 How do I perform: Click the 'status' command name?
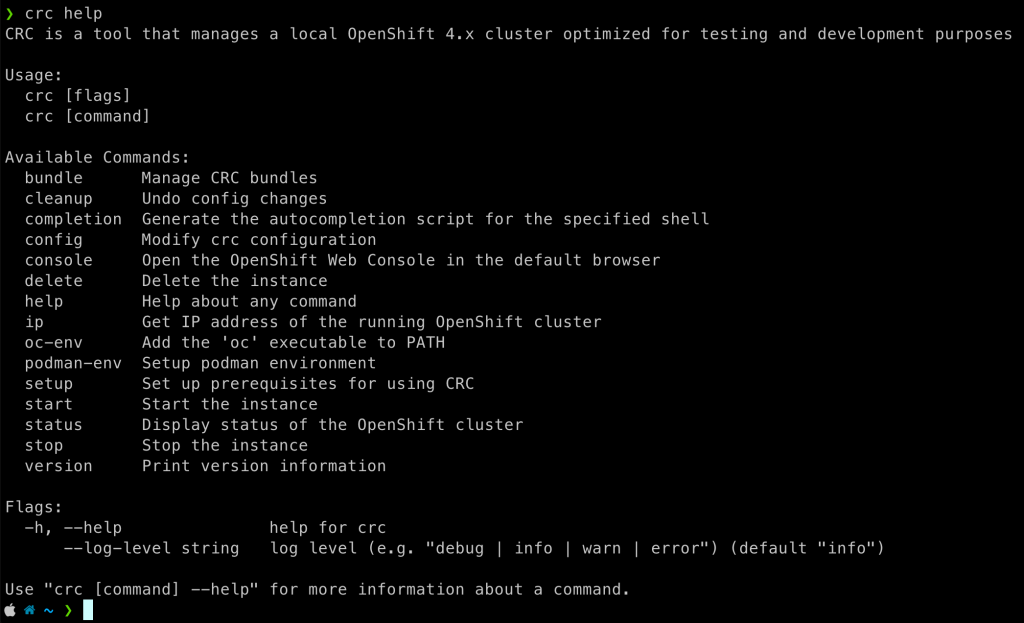54,425
